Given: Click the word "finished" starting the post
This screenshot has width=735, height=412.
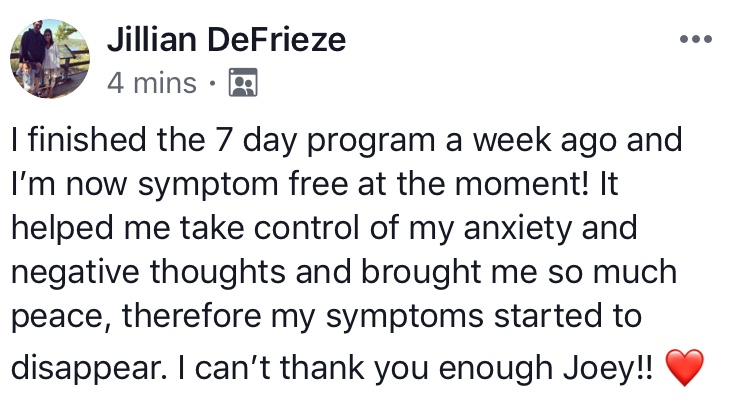Looking at the screenshot, I should [x=87, y=140].
